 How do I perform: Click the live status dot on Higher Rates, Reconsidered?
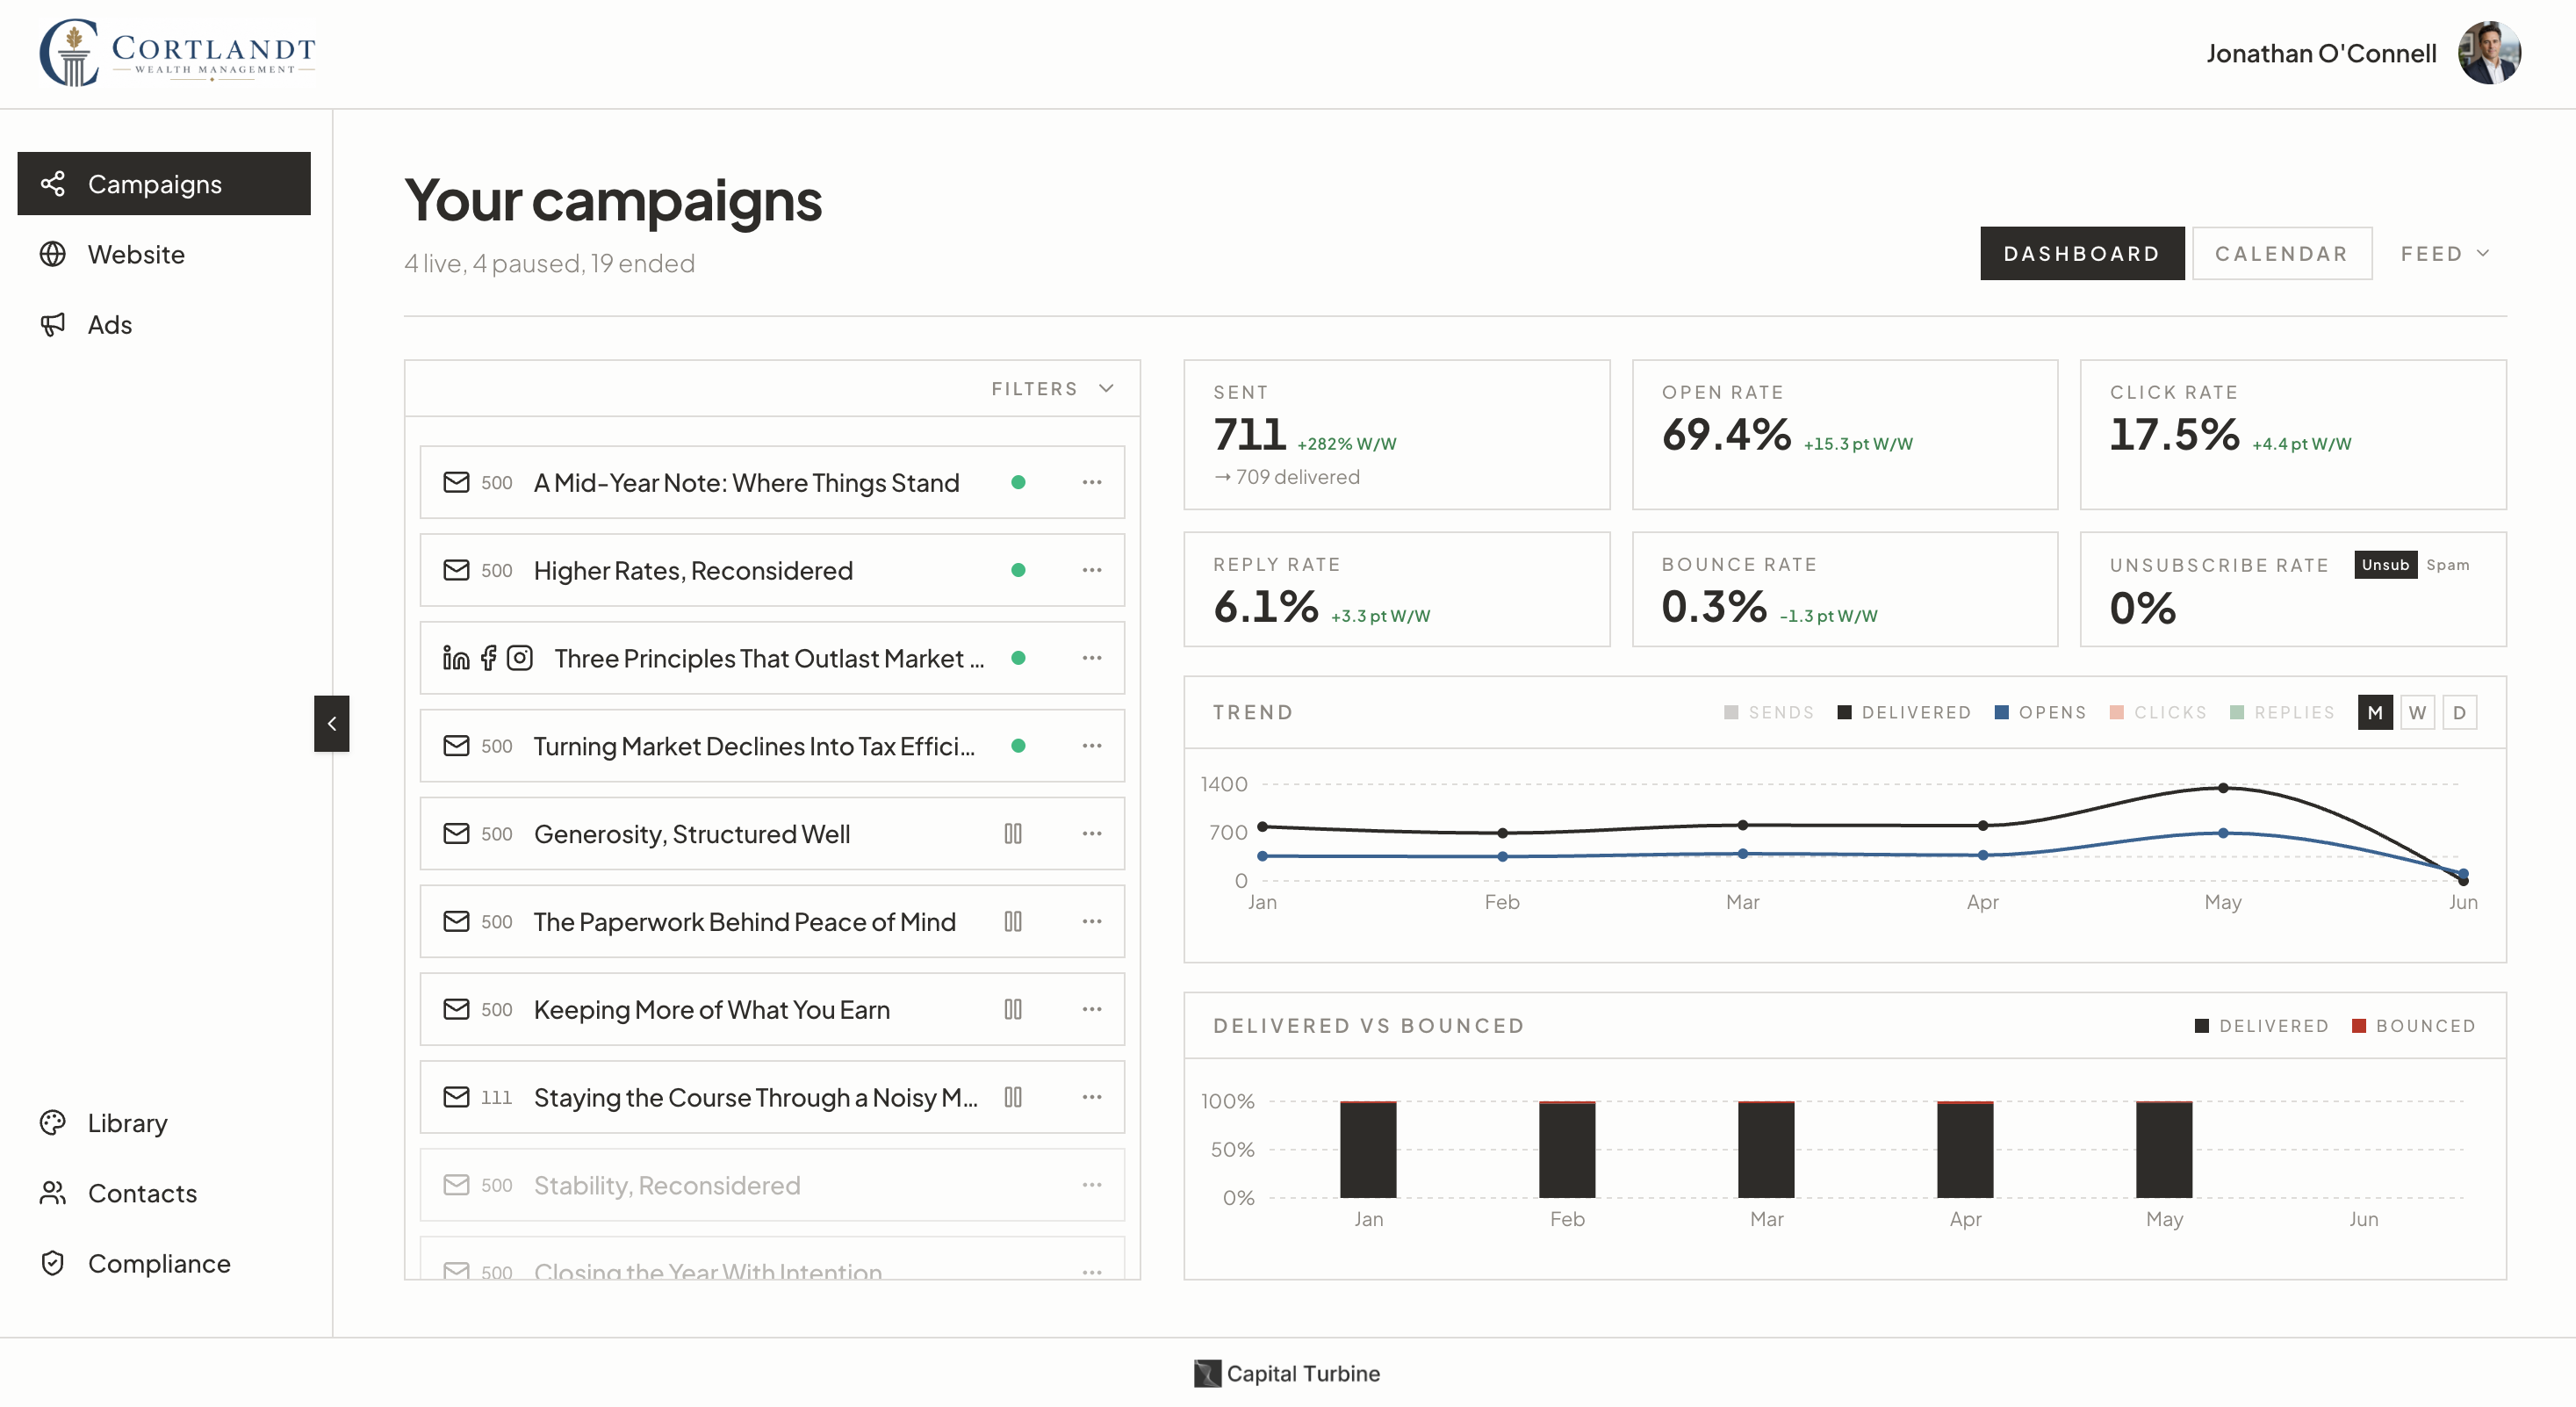pyautogui.click(x=1018, y=570)
